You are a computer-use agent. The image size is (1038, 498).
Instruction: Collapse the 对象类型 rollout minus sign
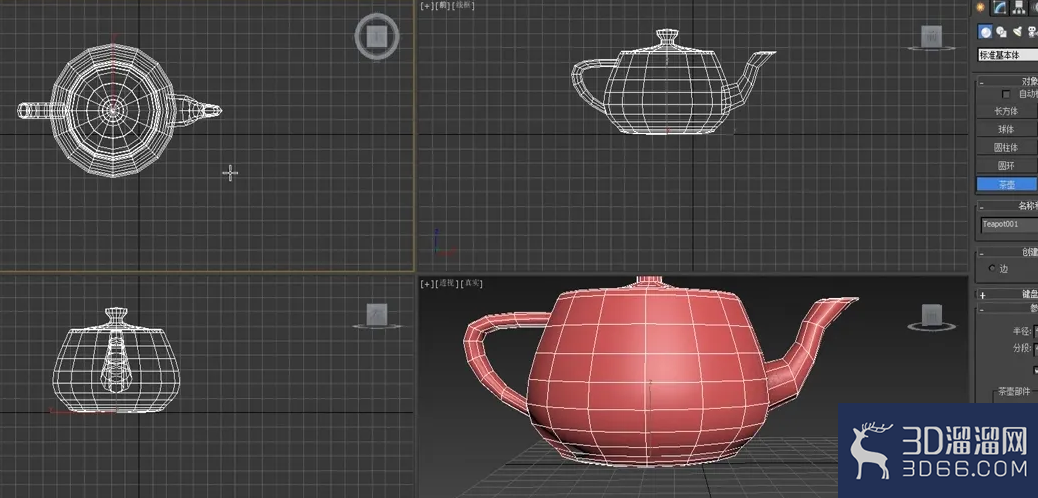tap(982, 81)
